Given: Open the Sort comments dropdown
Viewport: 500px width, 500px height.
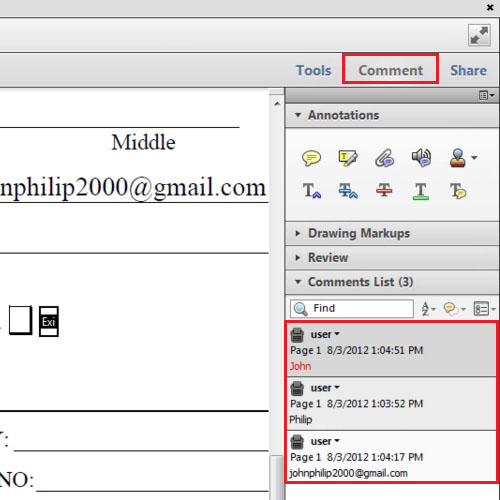Looking at the screenshot, I should pos(428,309).
